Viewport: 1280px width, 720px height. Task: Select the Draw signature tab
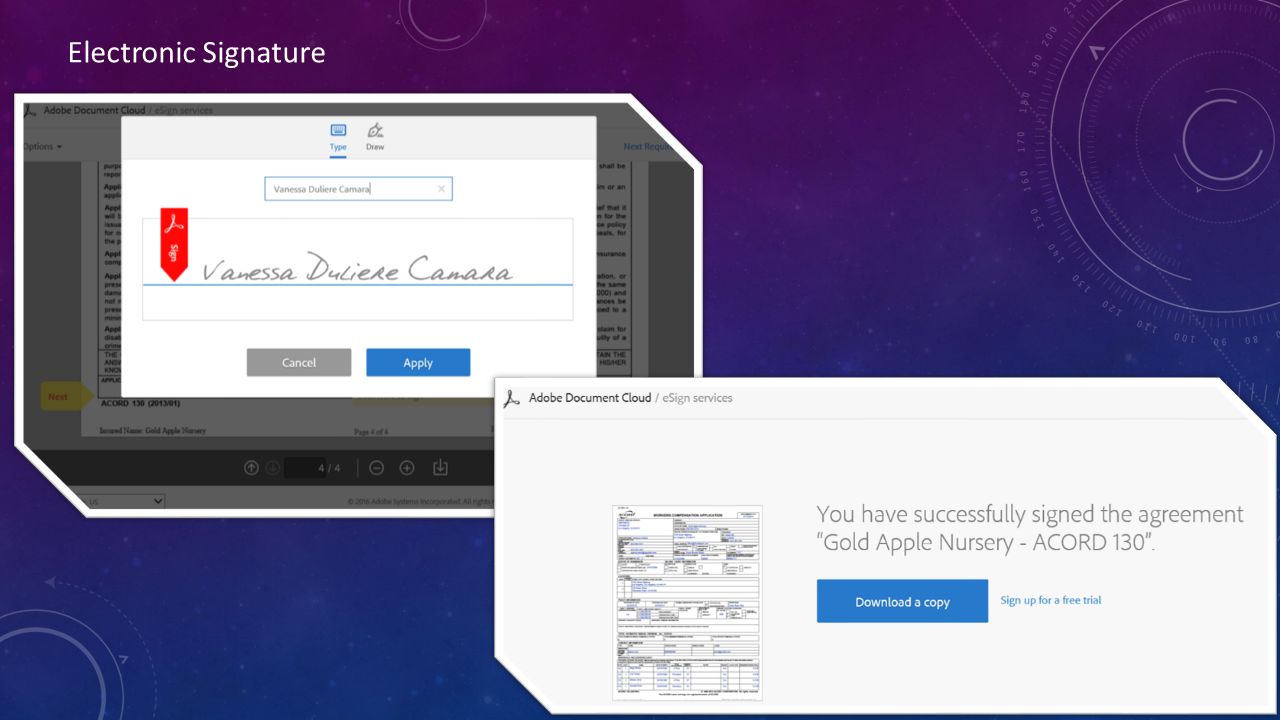point(375,137)
